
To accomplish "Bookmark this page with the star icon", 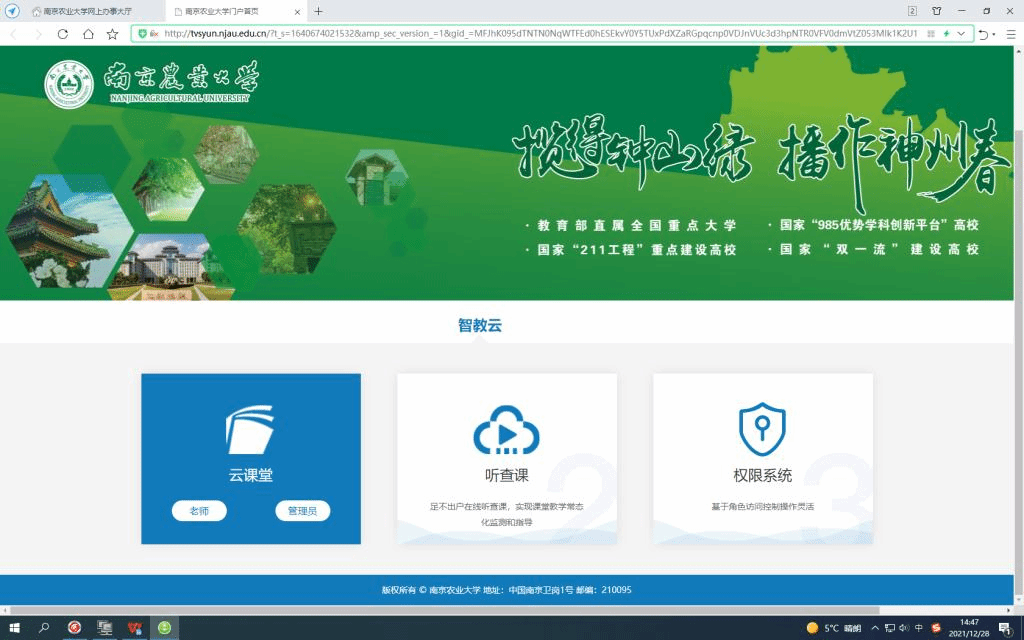I will tap(113, 33).
